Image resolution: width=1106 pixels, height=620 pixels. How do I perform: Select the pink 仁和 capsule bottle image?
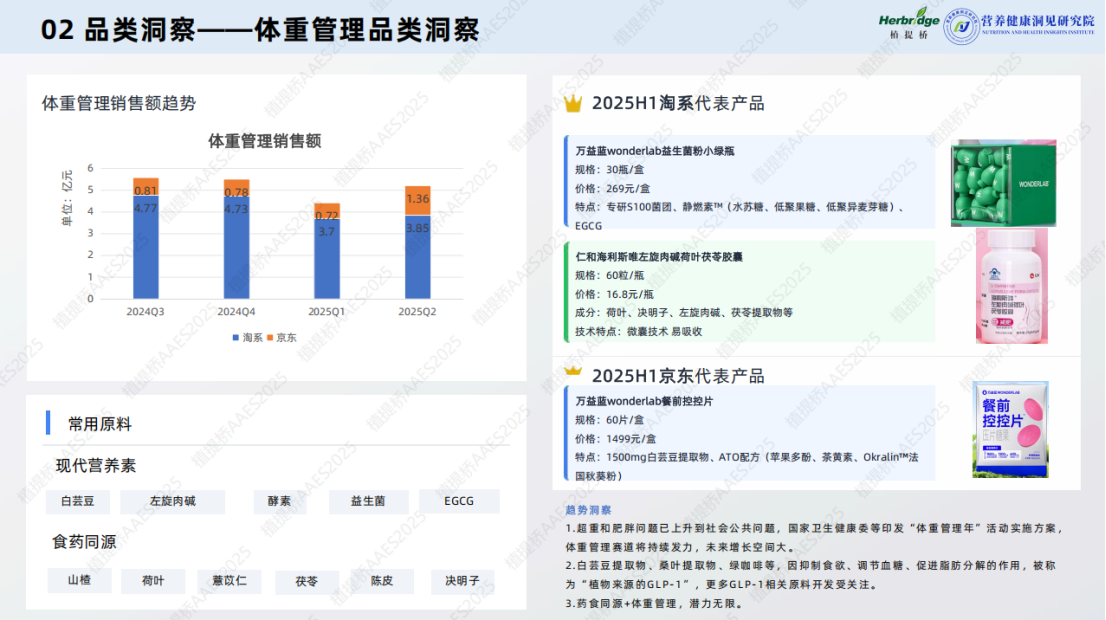(x=1011, y=286)
